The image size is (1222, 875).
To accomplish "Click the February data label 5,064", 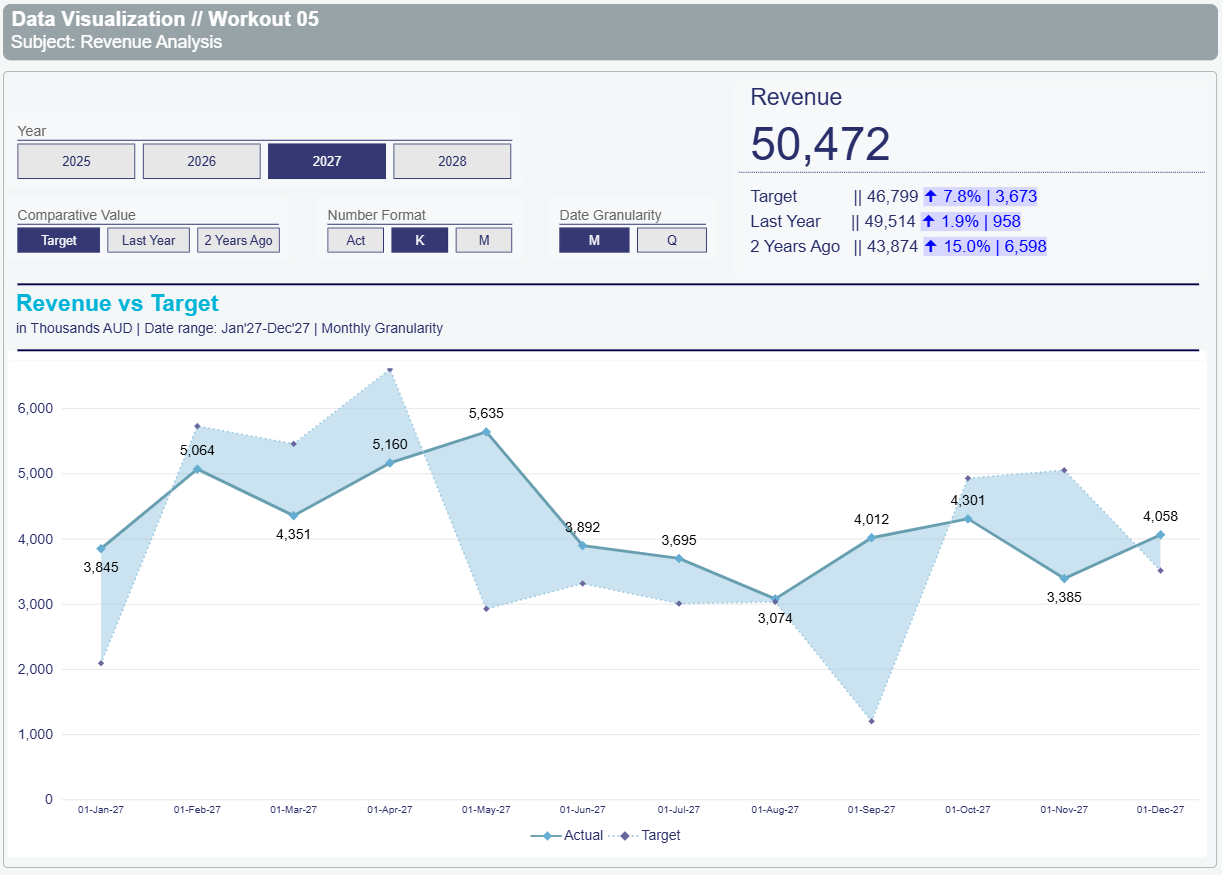I will coord(197,450).
